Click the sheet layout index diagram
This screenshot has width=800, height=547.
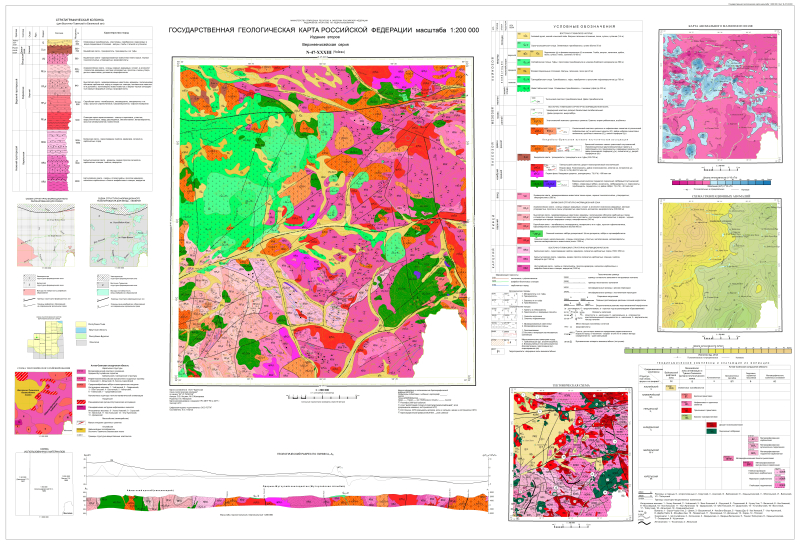(x=47, y=339)
